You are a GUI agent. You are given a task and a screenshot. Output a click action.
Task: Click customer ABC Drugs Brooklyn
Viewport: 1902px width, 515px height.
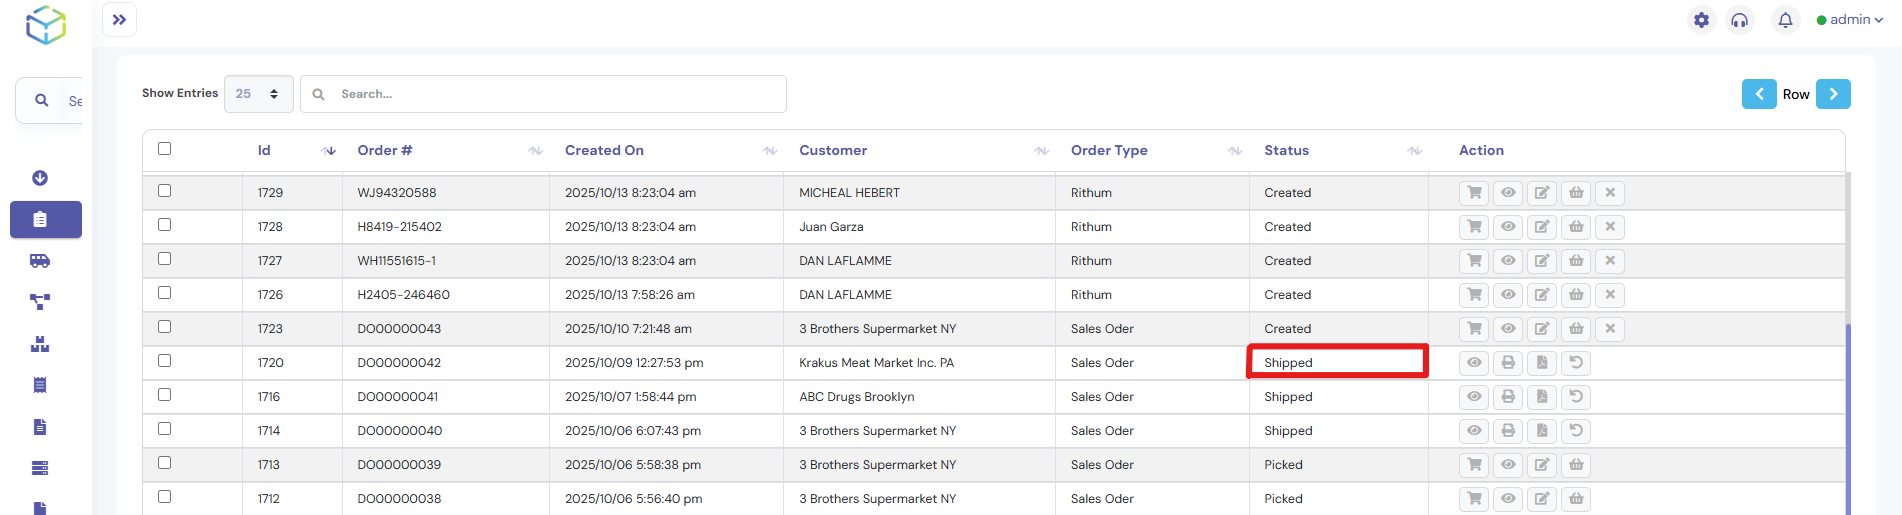pyautogui.click(x=856, y=397)
